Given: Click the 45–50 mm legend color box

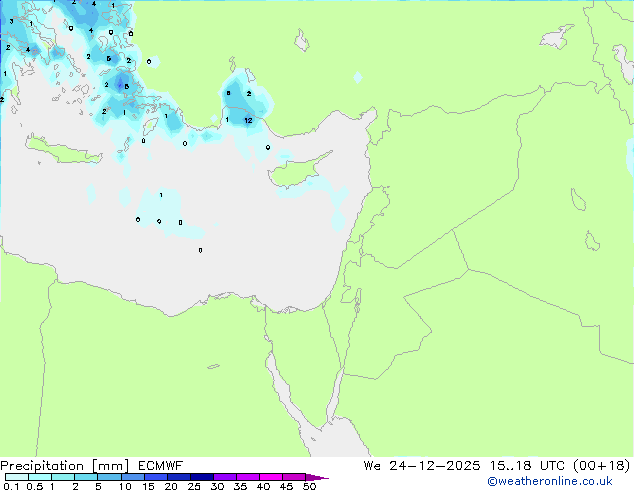Looking at the screenshot, I should click(x=294, y=477).
